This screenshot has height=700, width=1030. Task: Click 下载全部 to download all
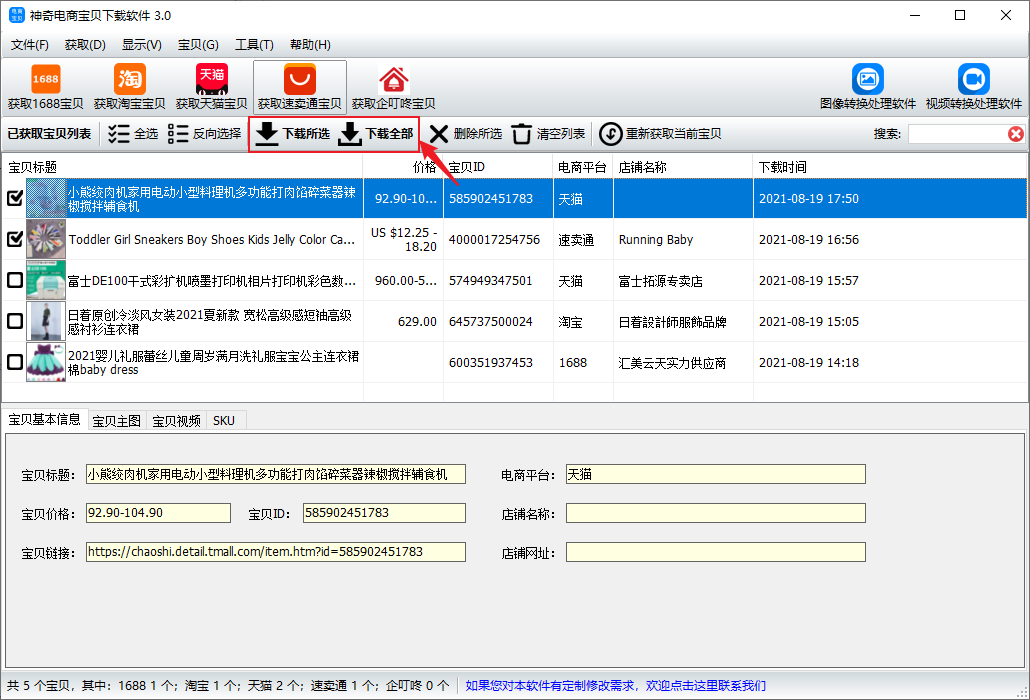pos(376,134)
